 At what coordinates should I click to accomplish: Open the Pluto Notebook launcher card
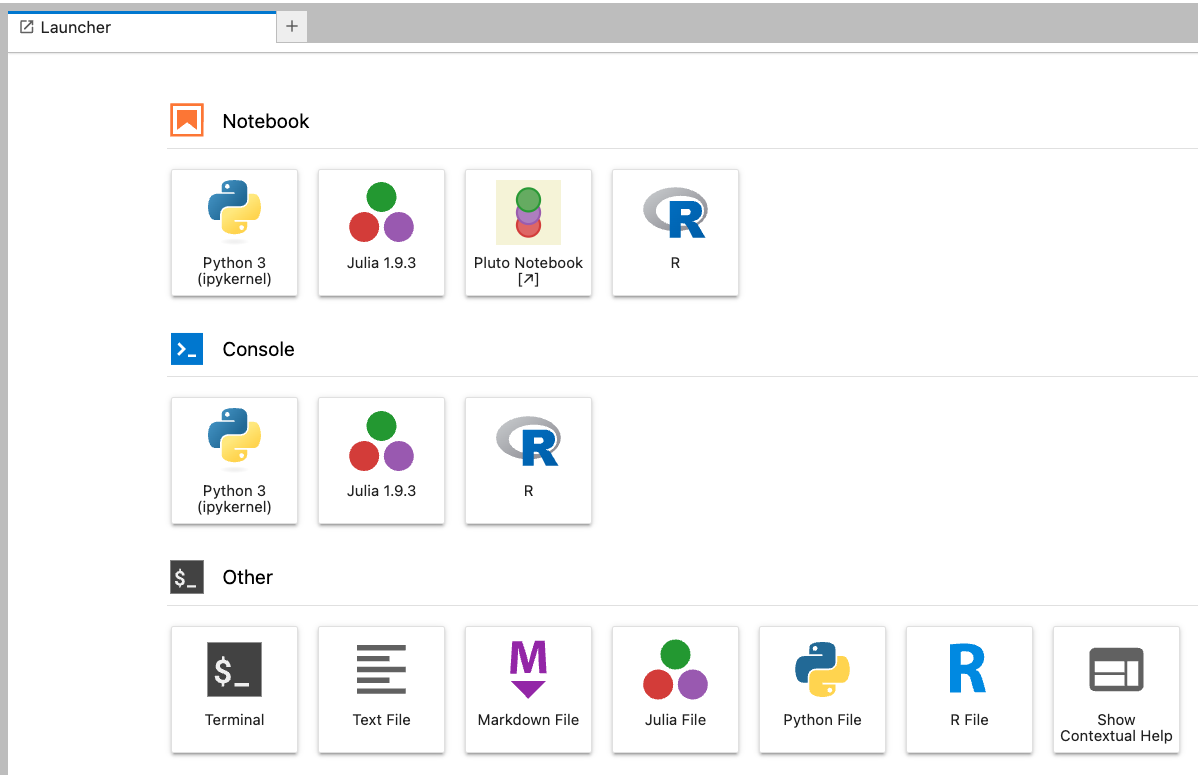tap(528, 232)
